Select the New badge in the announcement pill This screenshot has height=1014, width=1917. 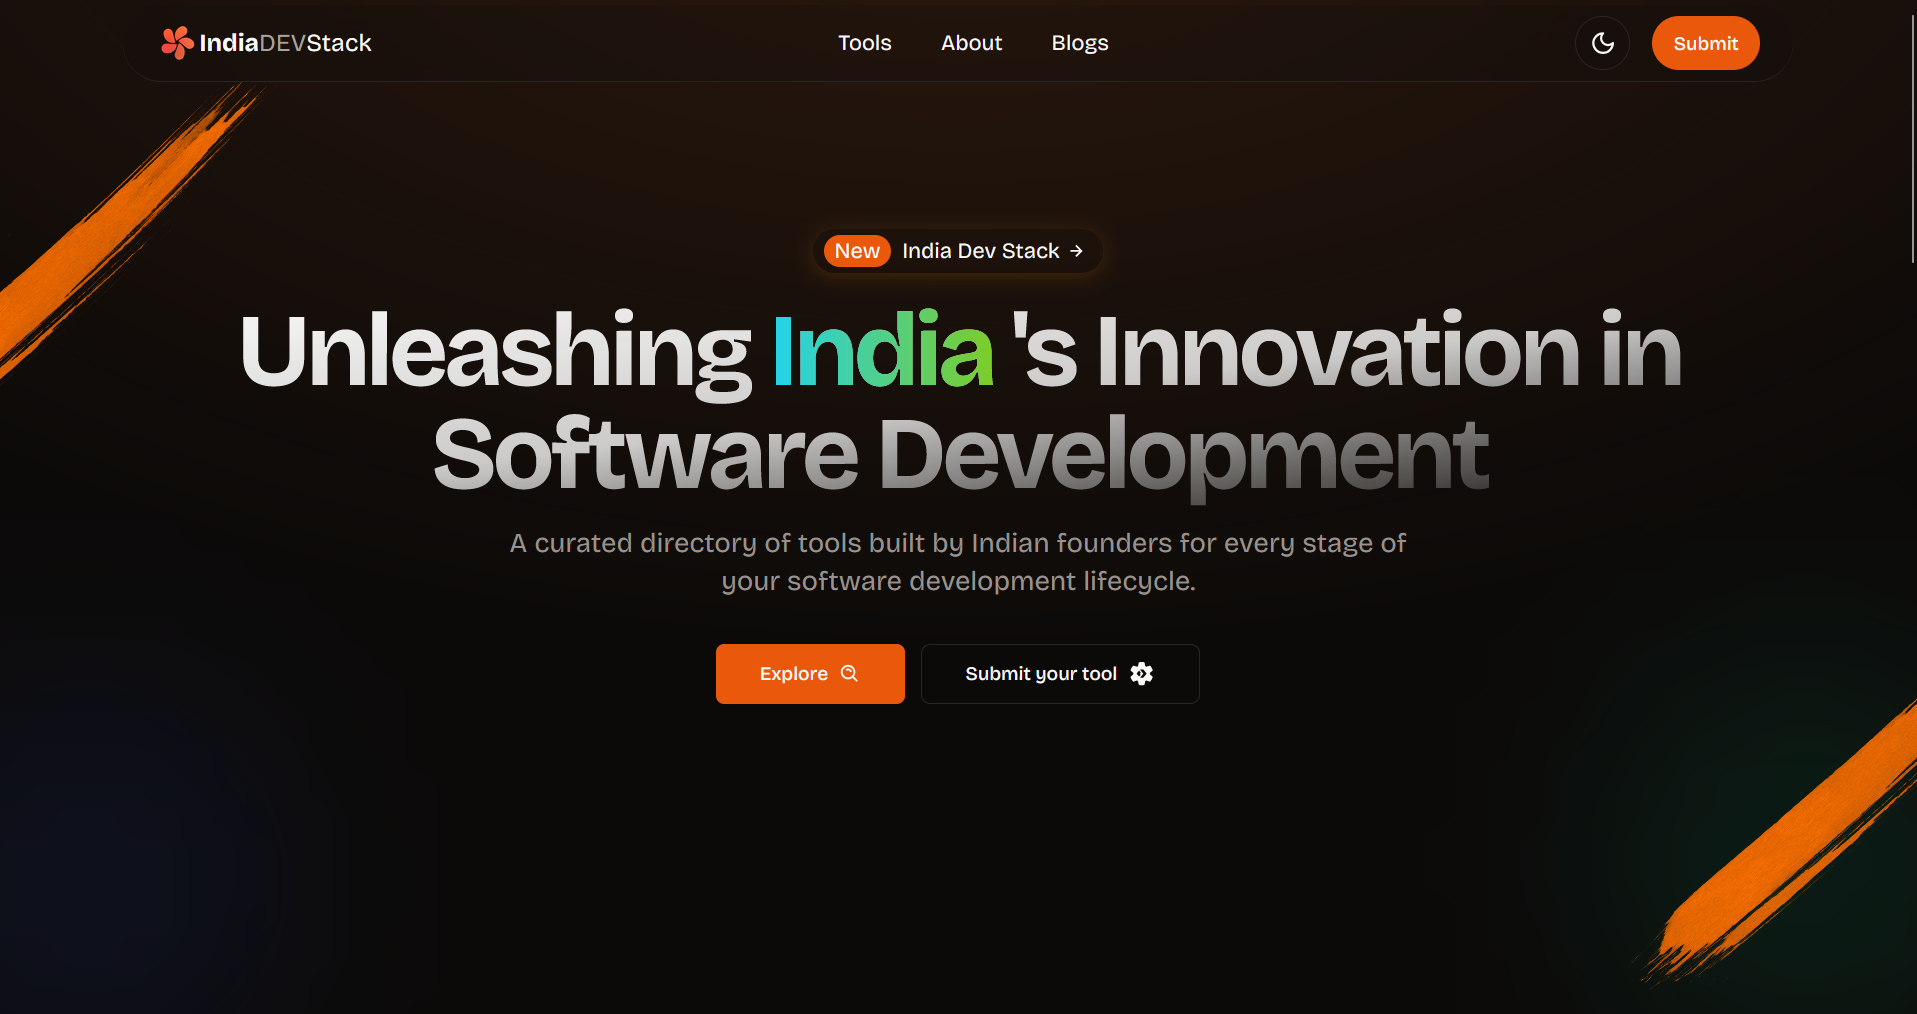pos(856,251)
